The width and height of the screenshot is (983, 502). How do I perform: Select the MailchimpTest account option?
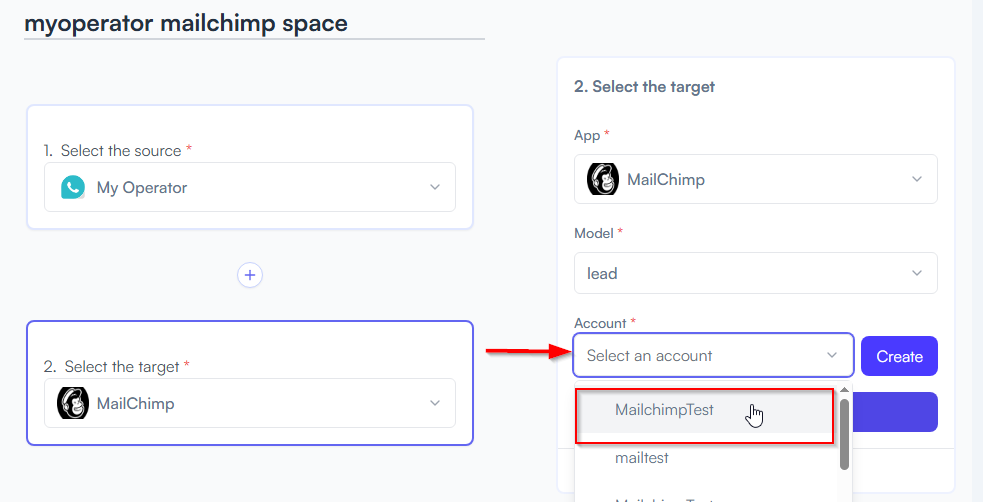(x=664, y=410)
